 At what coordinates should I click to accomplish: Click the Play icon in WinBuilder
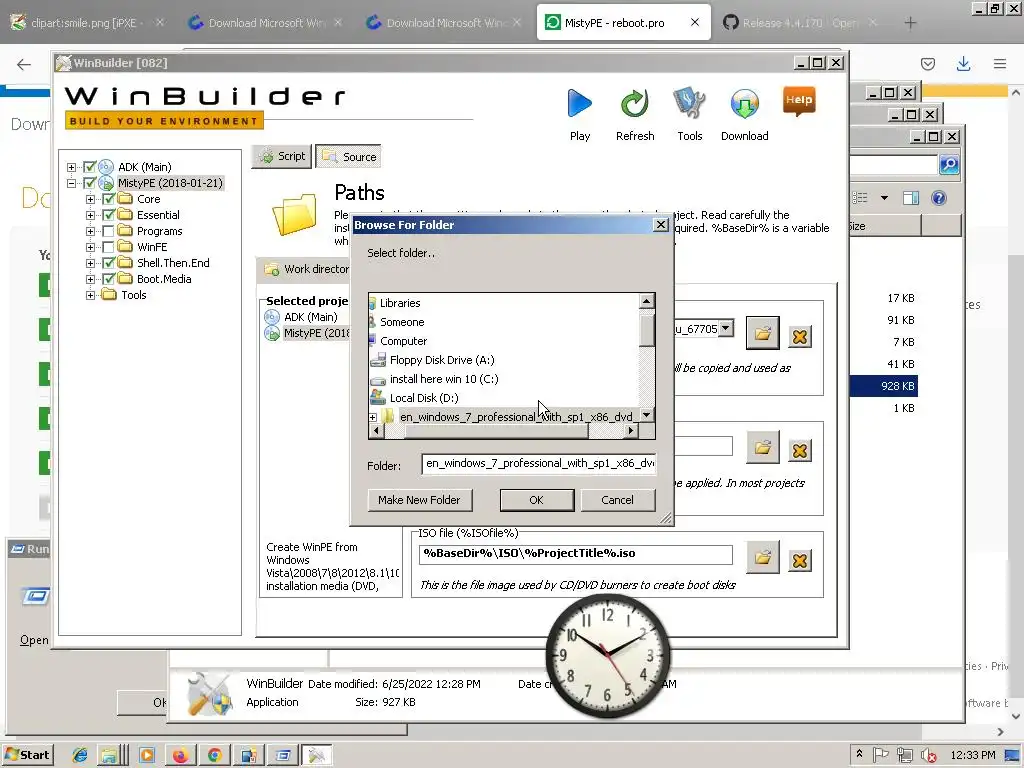579,104
